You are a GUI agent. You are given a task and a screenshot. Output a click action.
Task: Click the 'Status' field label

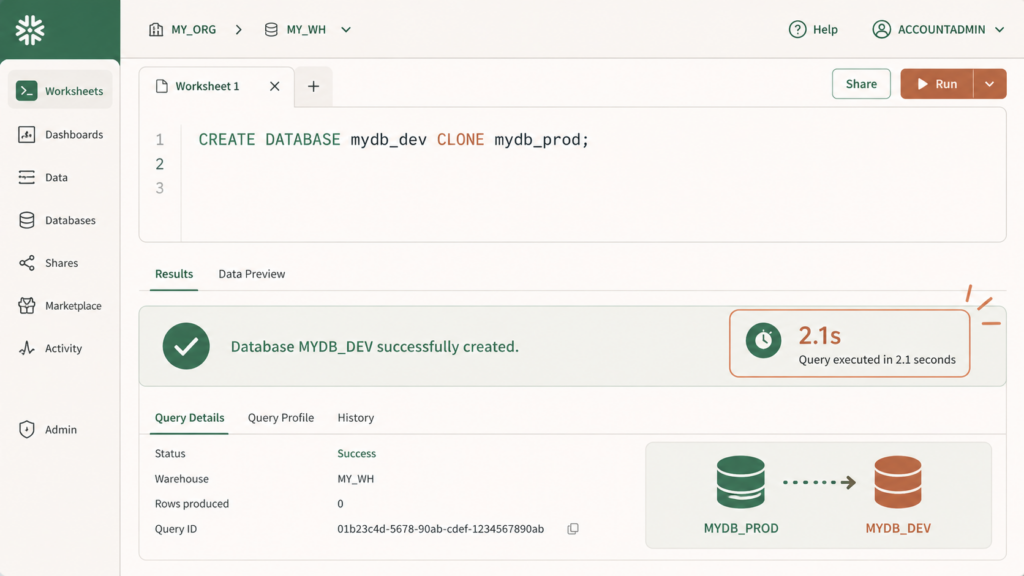click(x=170, y=453)
